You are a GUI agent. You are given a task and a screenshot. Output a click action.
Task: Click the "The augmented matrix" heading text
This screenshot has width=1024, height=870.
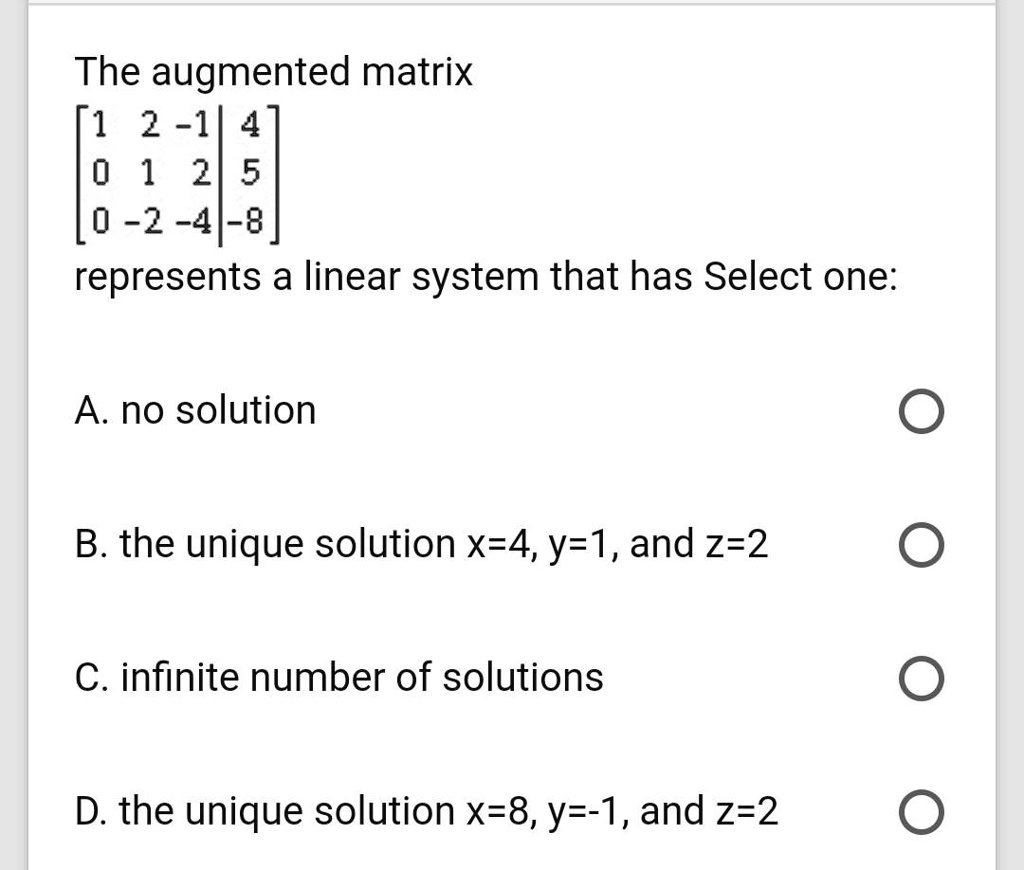pos(274,72)
